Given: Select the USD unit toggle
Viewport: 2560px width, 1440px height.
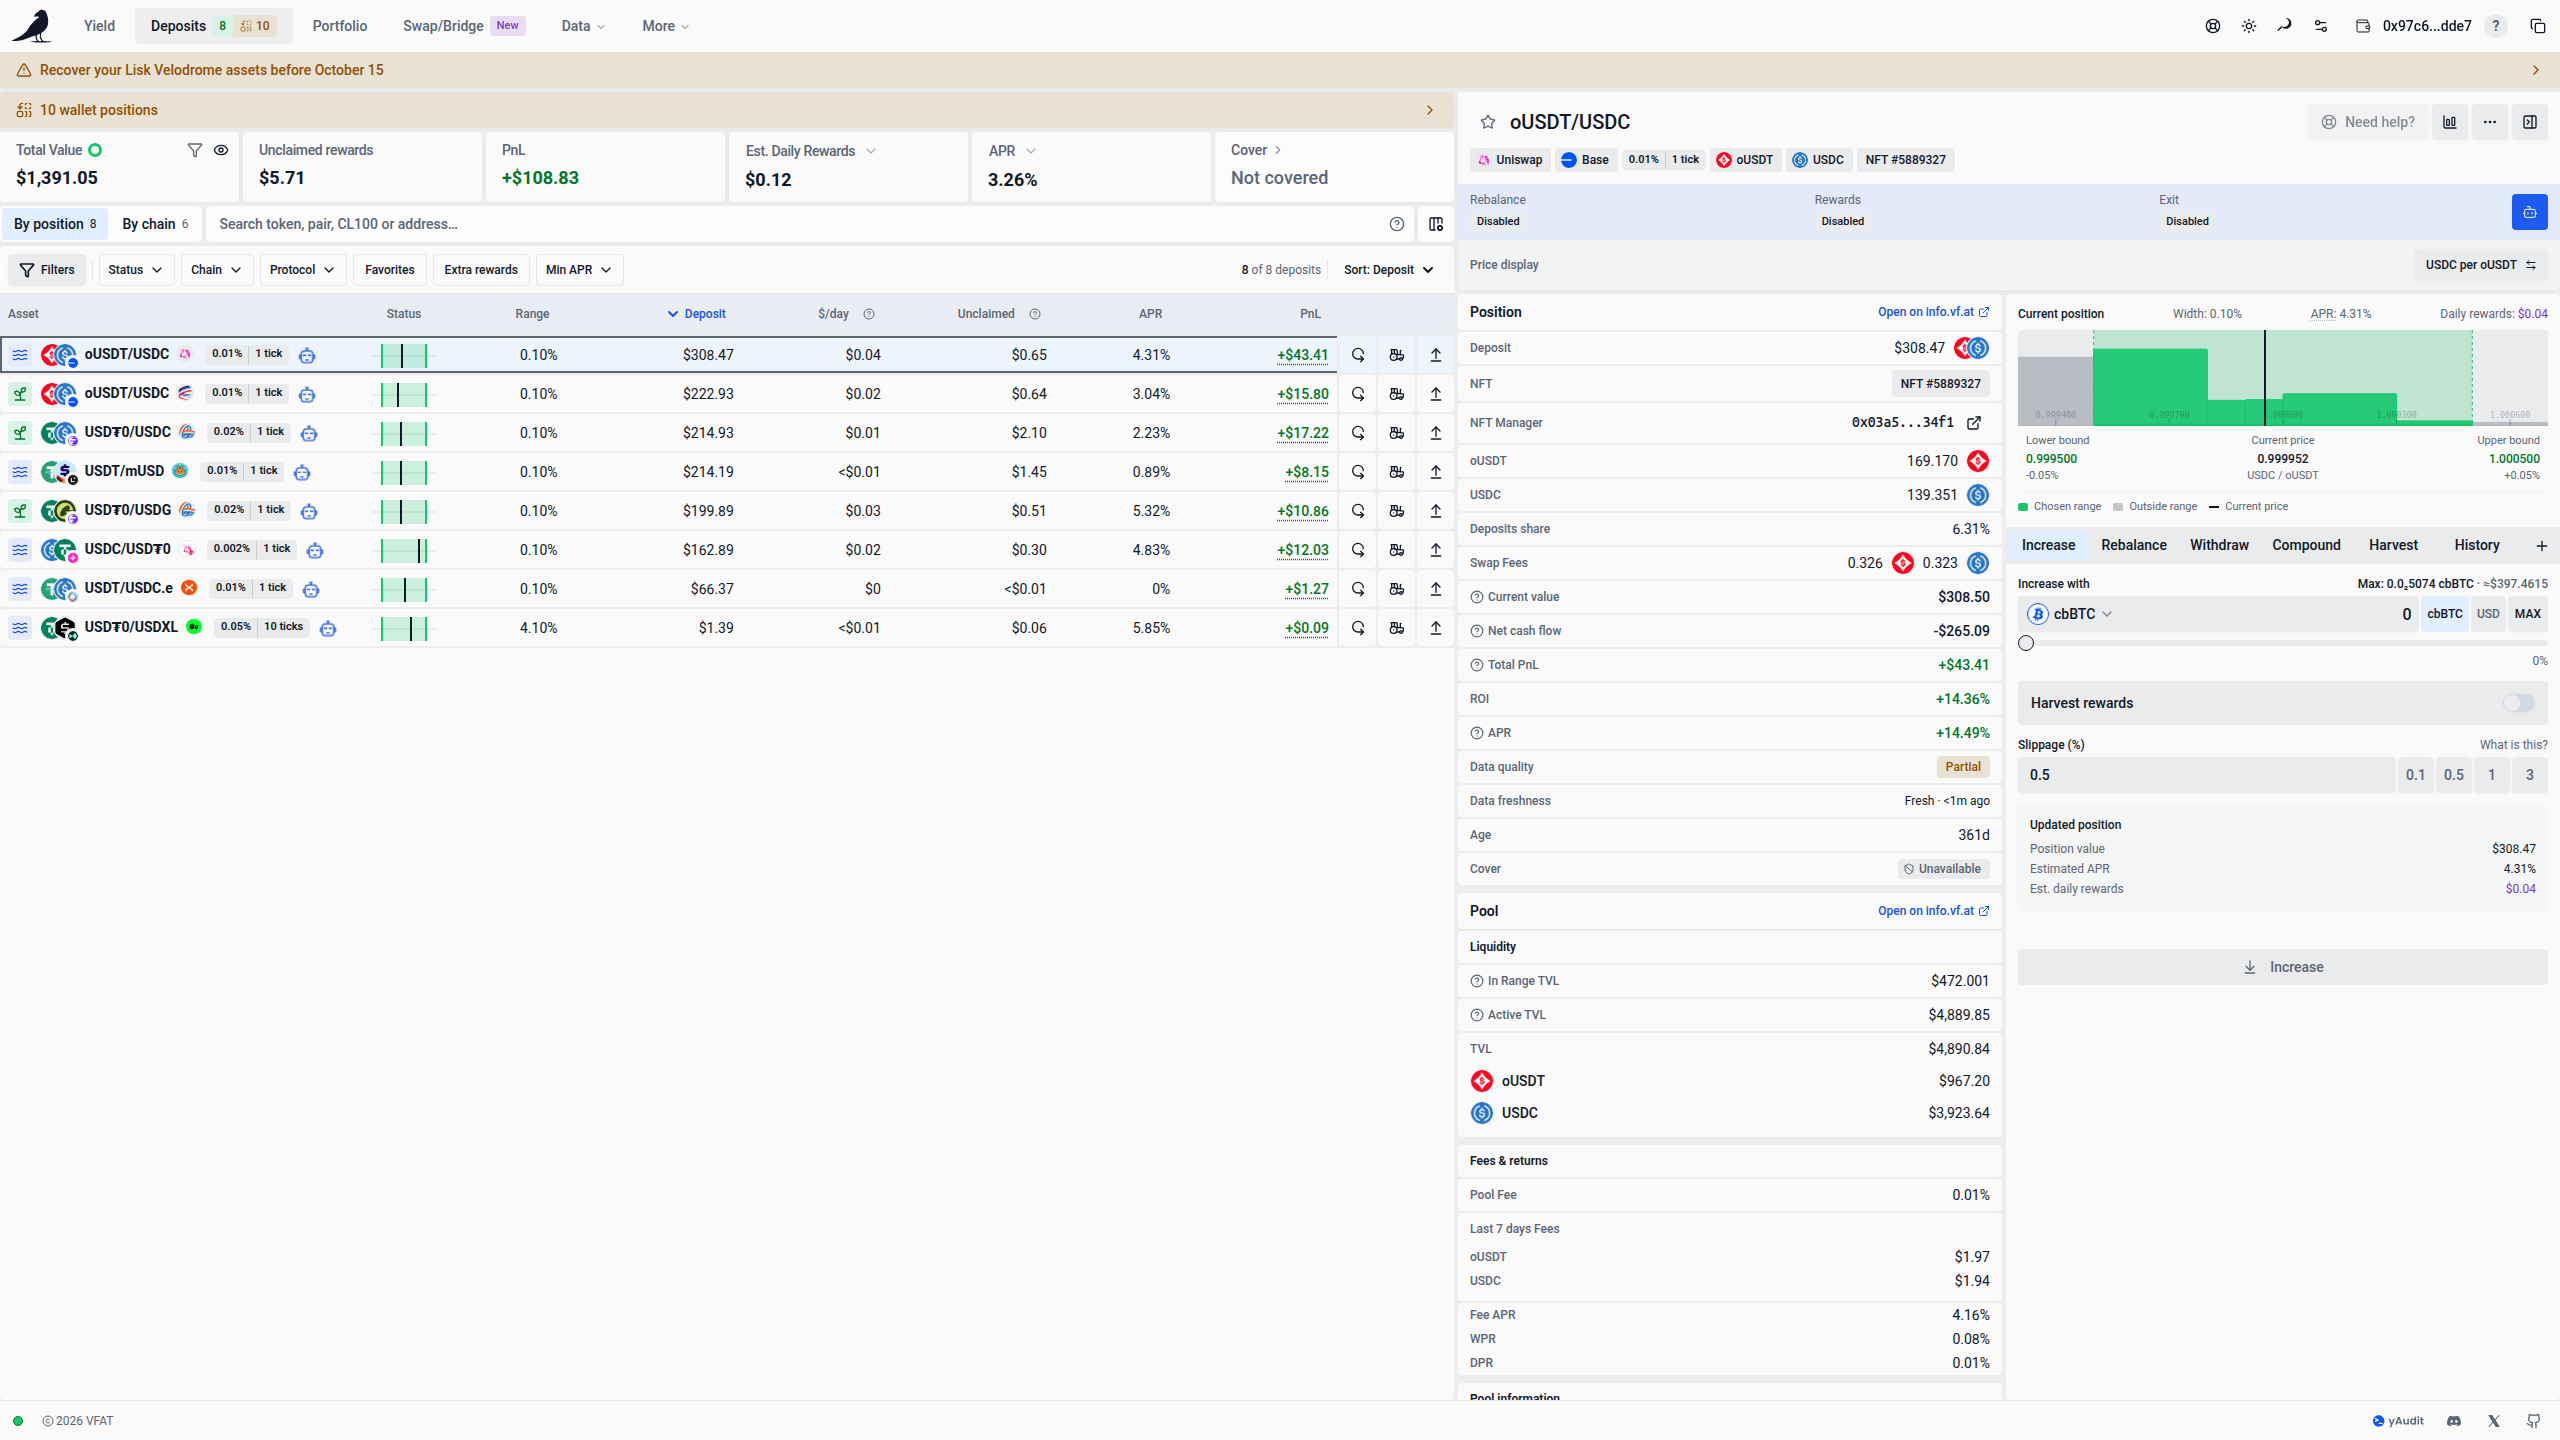Looking at the screenshot, I should [2488, 614].
